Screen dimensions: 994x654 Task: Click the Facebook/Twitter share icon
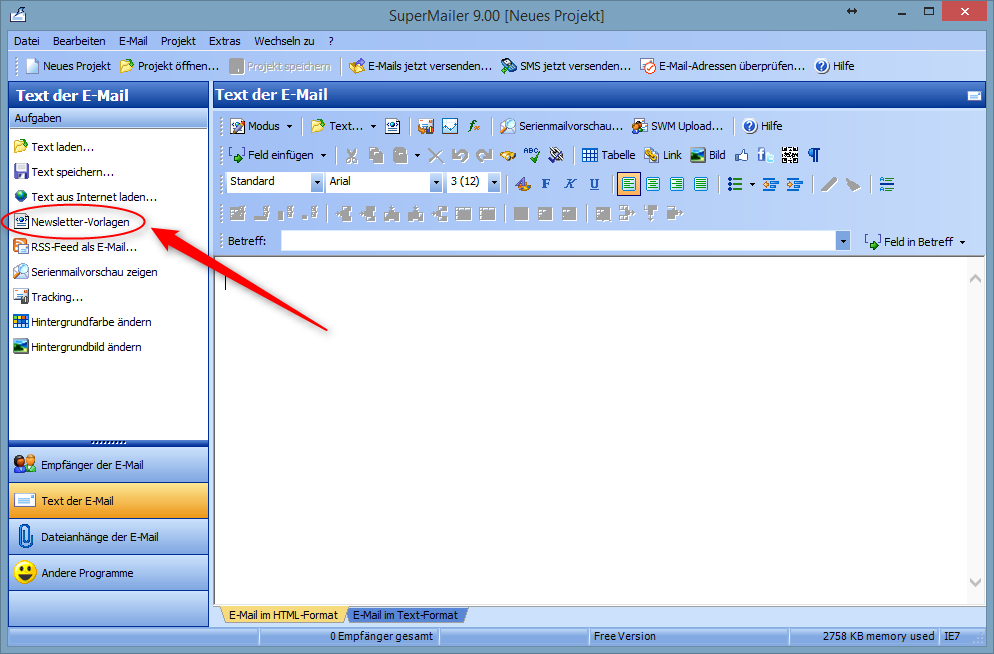pos(765,155)
